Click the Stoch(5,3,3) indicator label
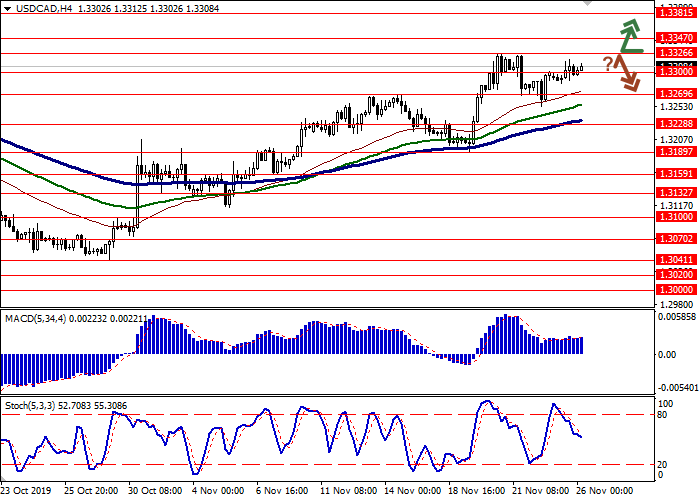This screenshot has height=500, width=700. click(x=33, y=407)
